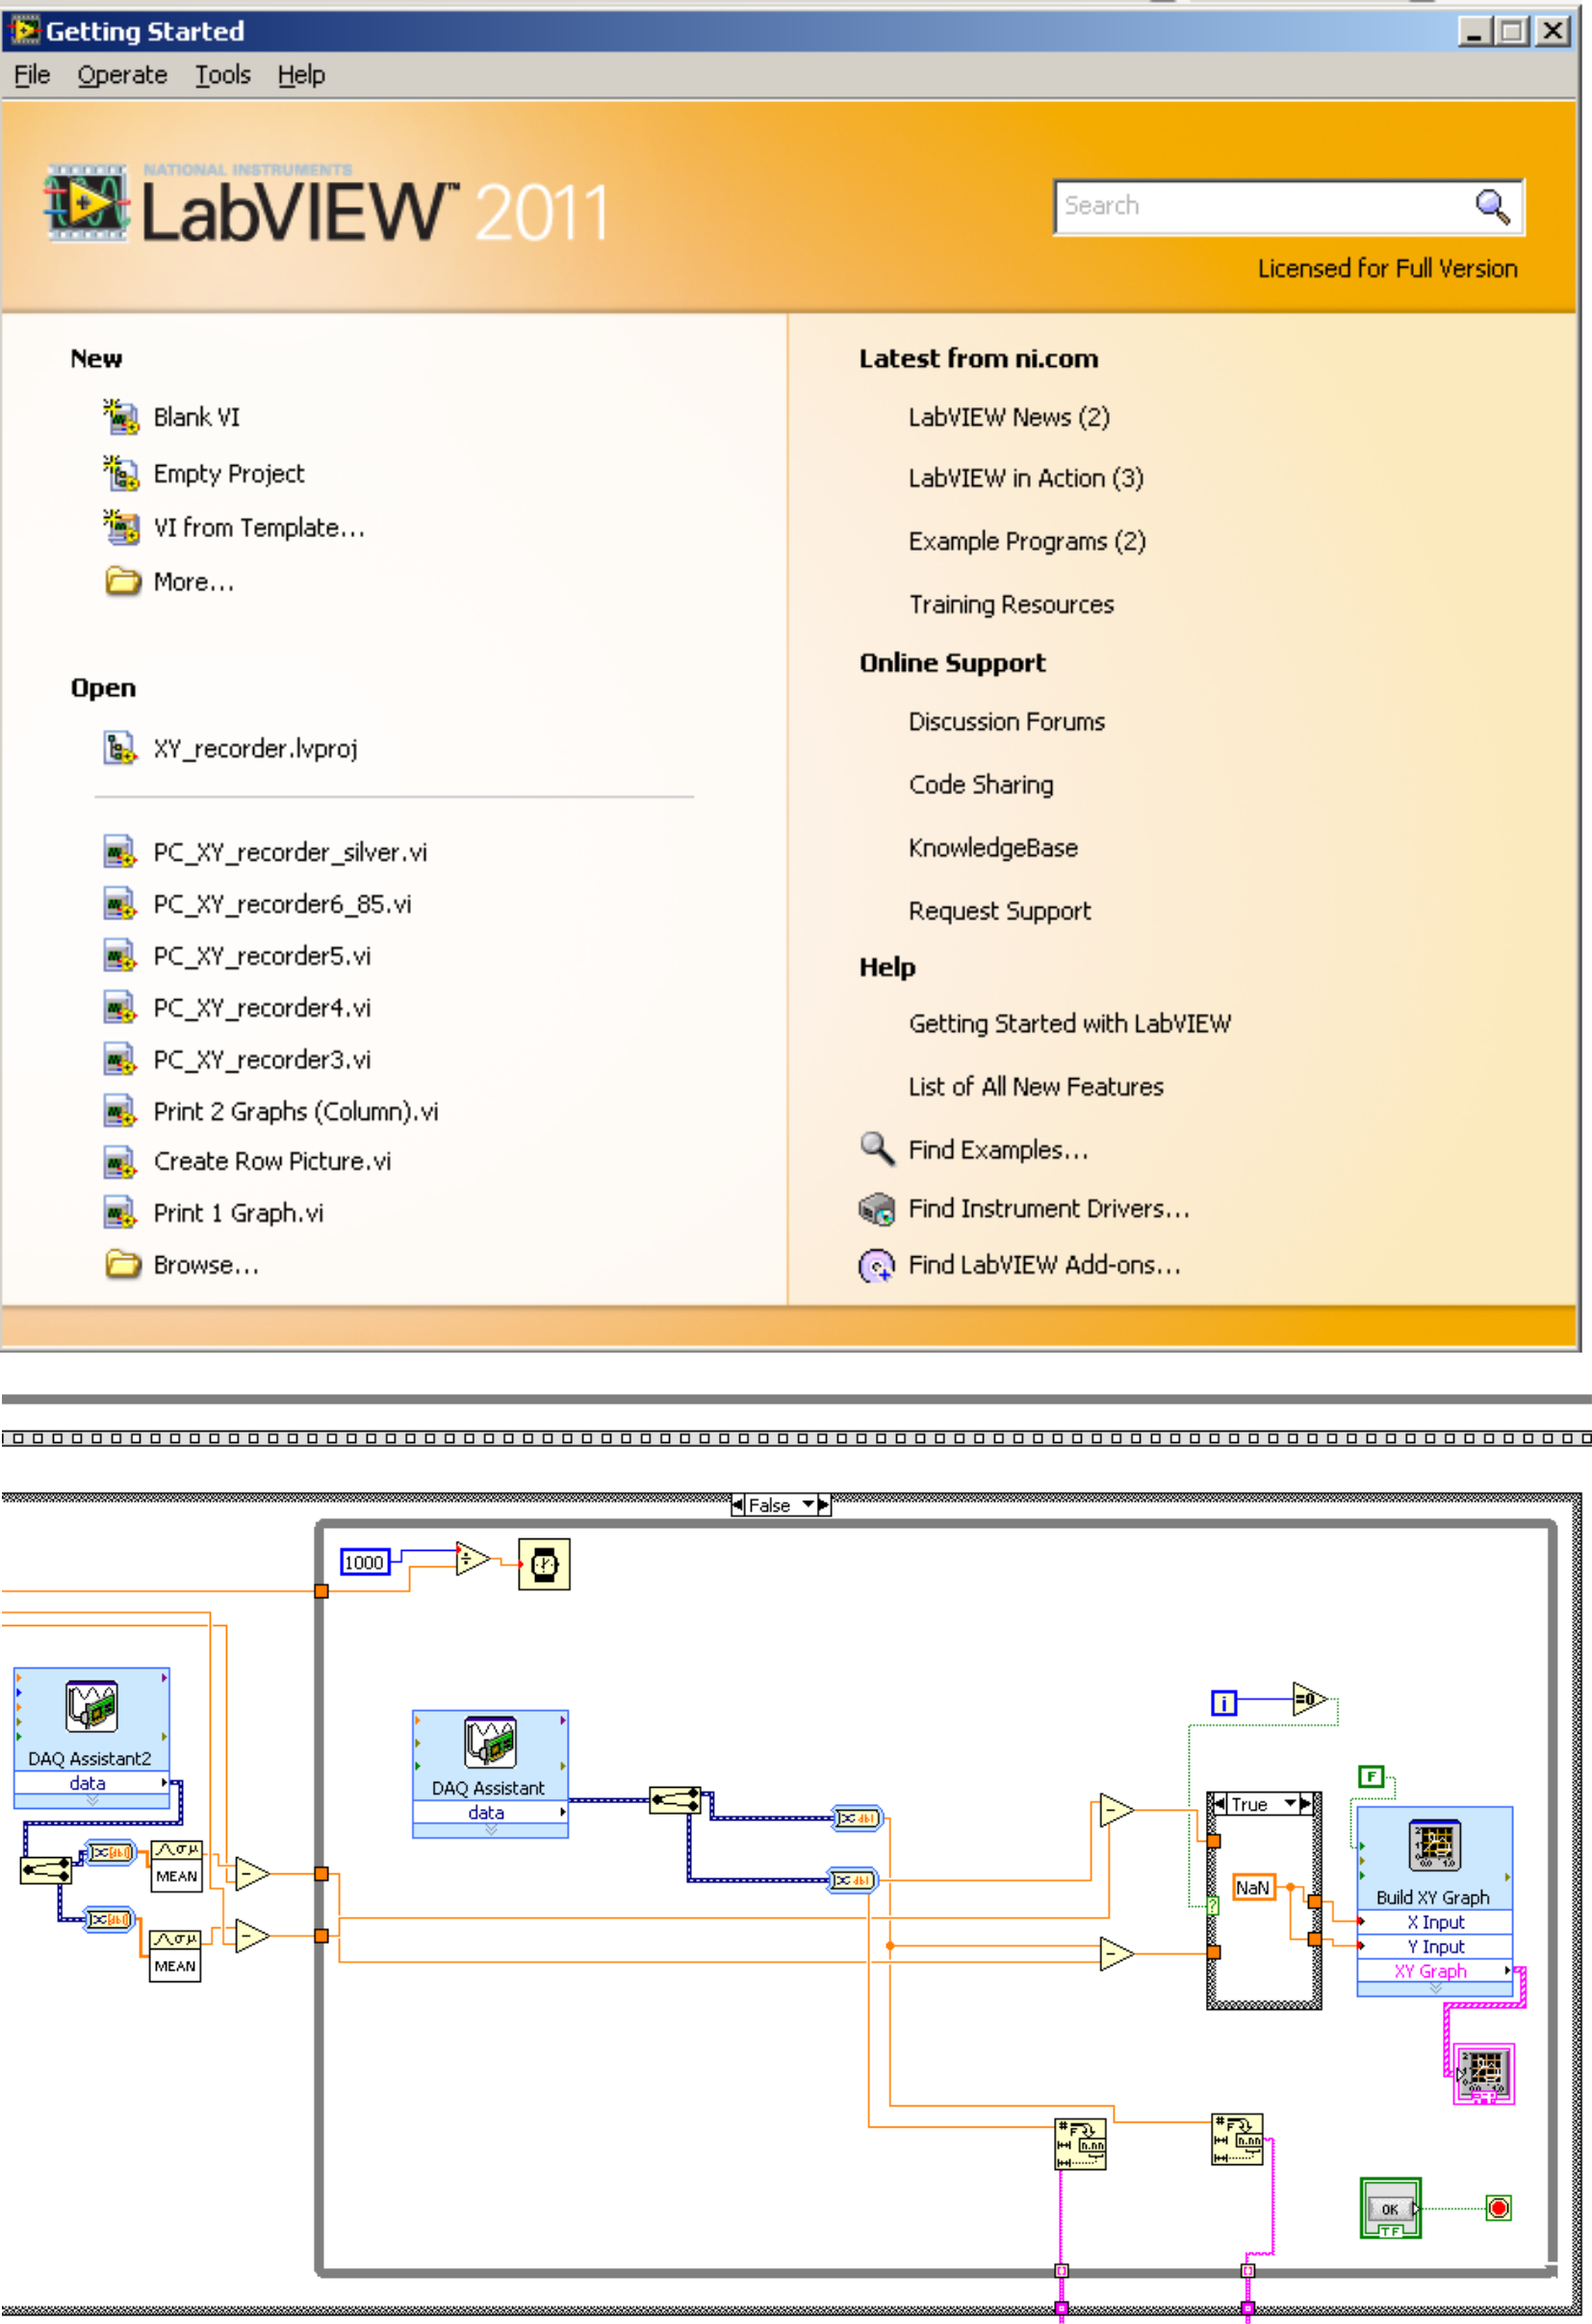This screenshot has width=1592, height=2324.
Task: Select the 1000 numeric constant
Action: tap(364, 1562)
